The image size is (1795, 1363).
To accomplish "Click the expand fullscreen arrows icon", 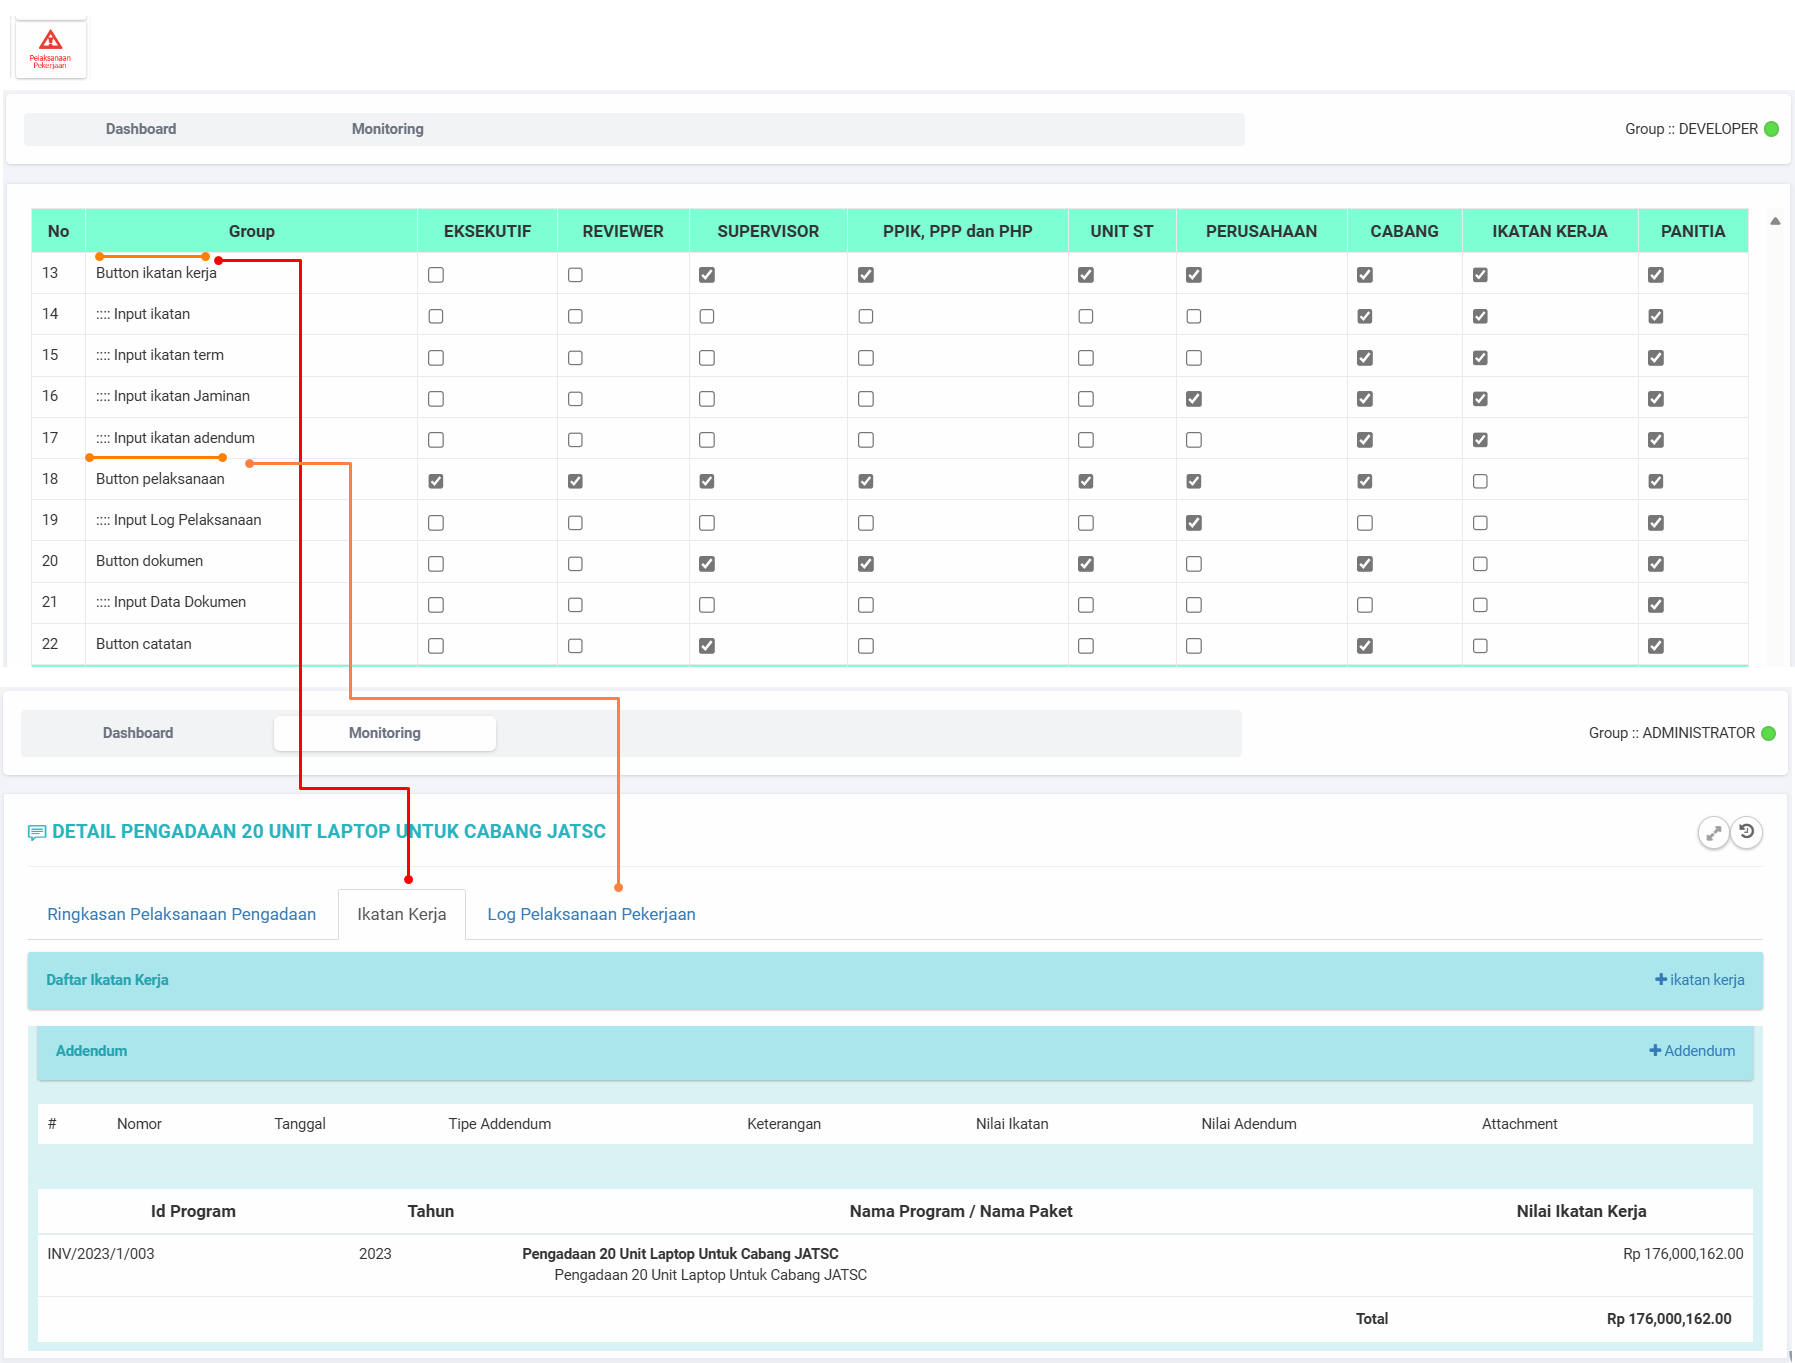I will tap(1713, 832).
